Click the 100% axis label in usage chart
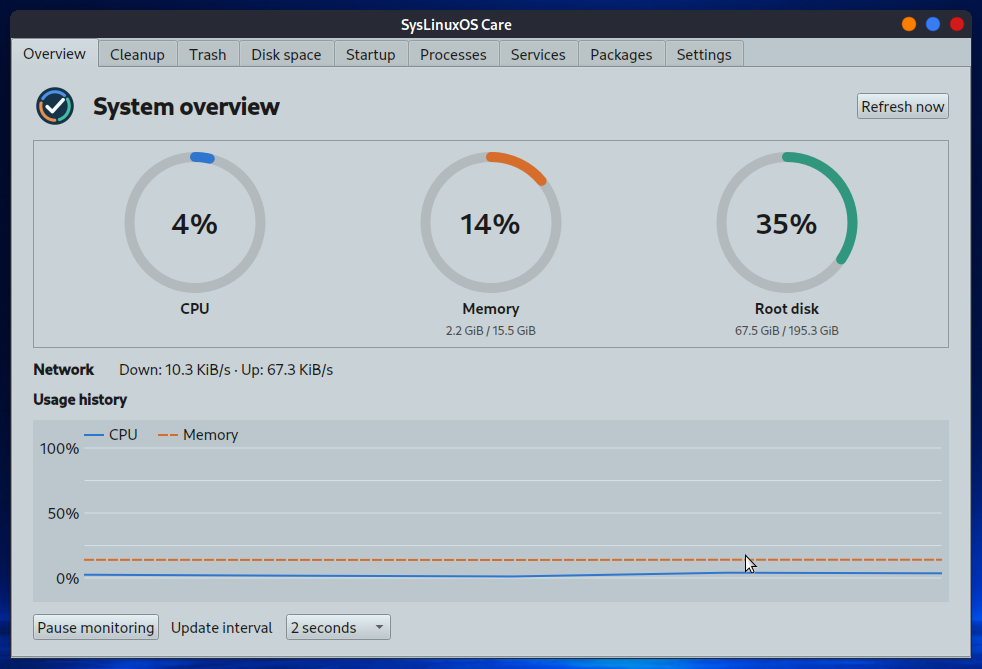 tap(59, 449)
